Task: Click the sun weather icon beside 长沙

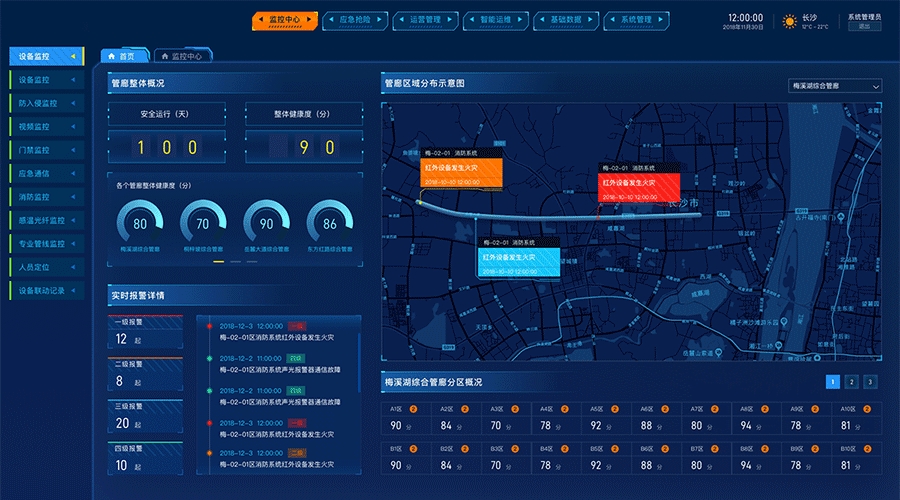Action: 790,22
